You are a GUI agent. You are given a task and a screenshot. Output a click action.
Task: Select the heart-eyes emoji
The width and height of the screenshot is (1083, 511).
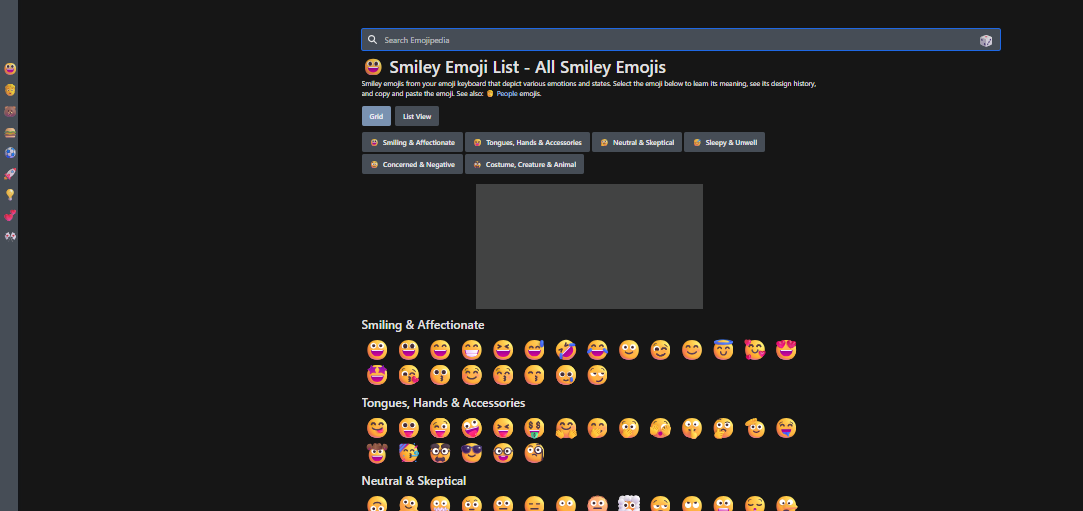coord(786,350)
